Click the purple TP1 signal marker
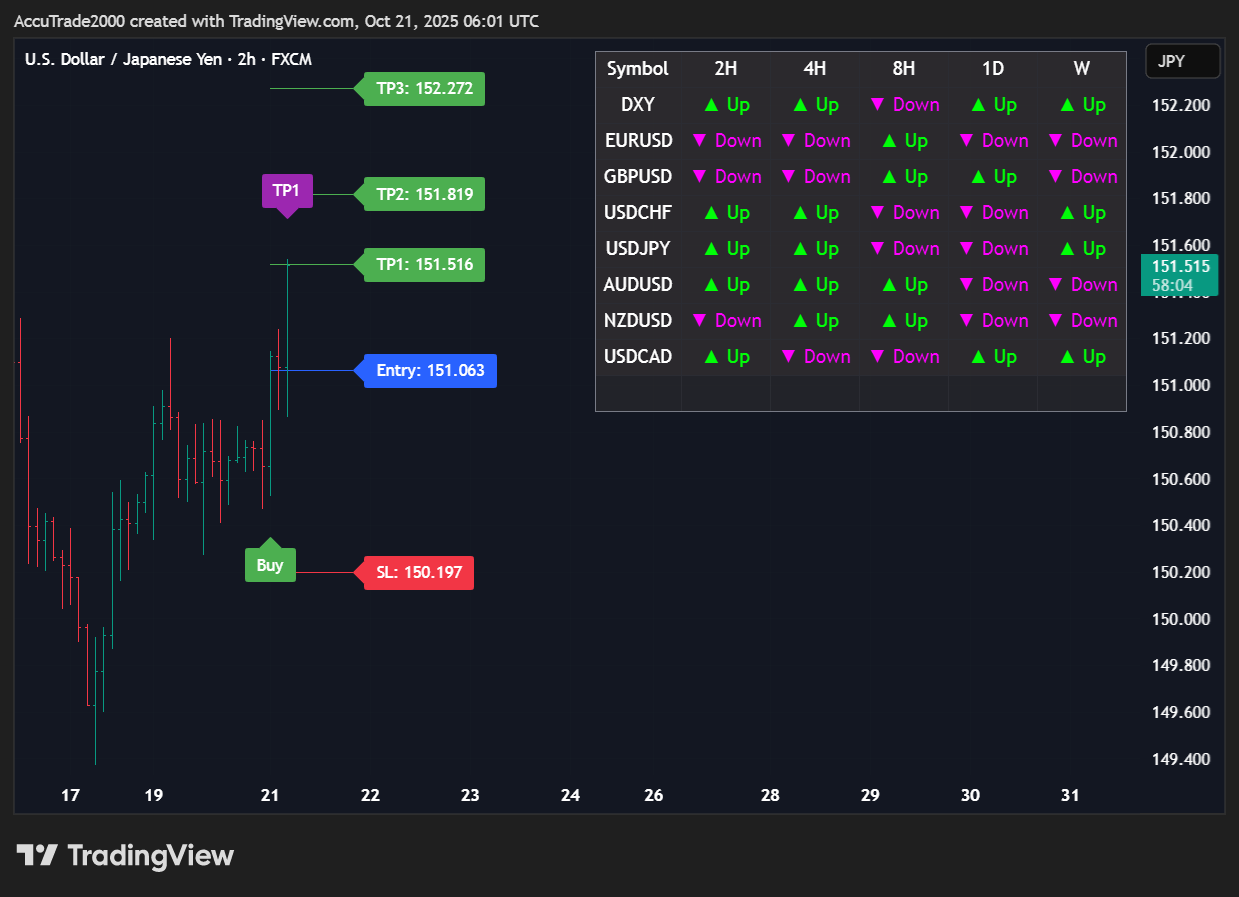Viewport: 1239px width, 897px height. [x=287, y=190]
